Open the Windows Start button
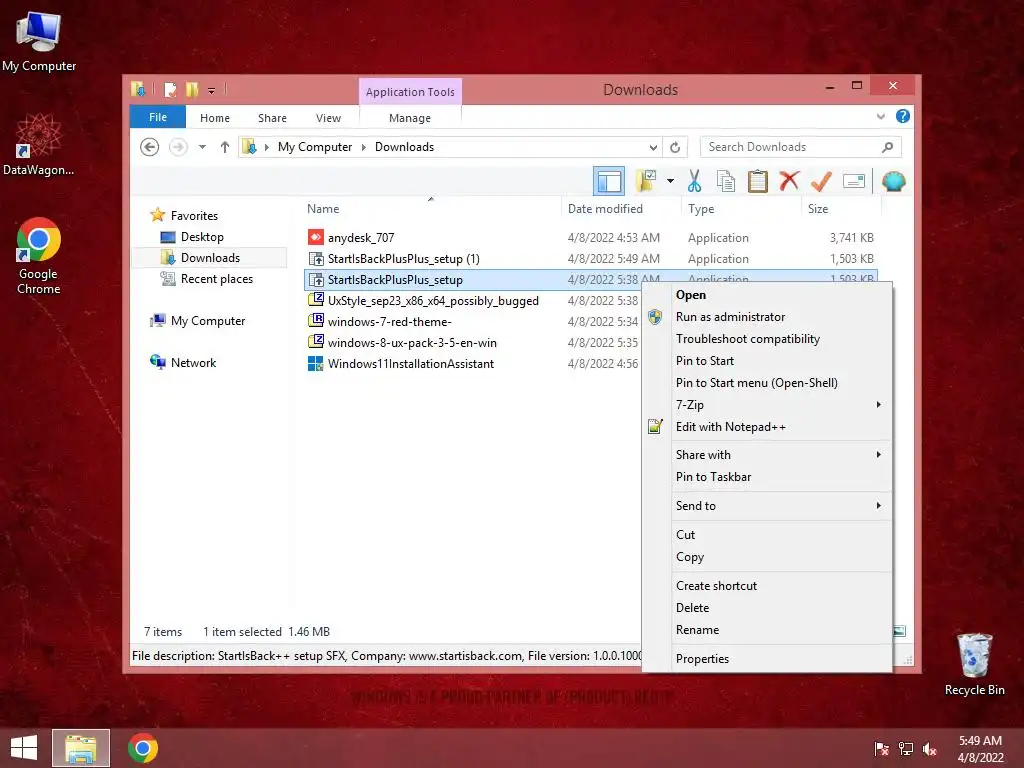1024x768 pixels. coord(24,748)
